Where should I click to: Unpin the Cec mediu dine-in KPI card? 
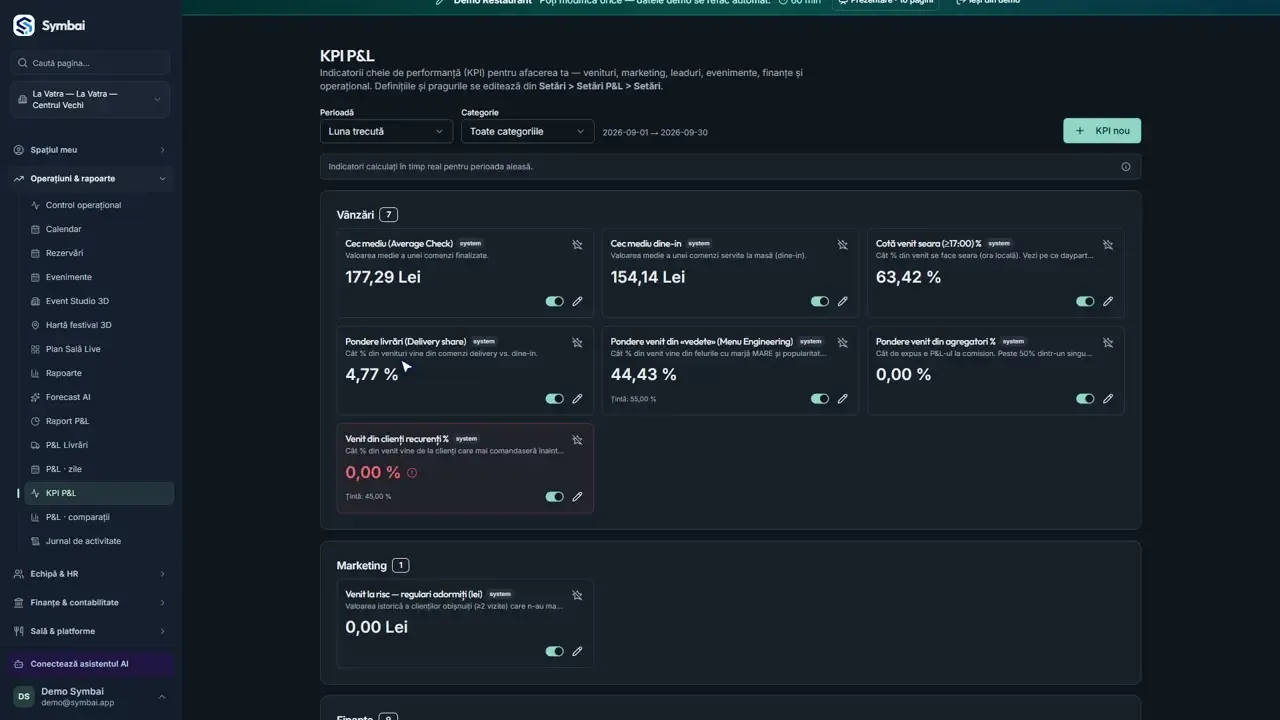coord(842,244)
